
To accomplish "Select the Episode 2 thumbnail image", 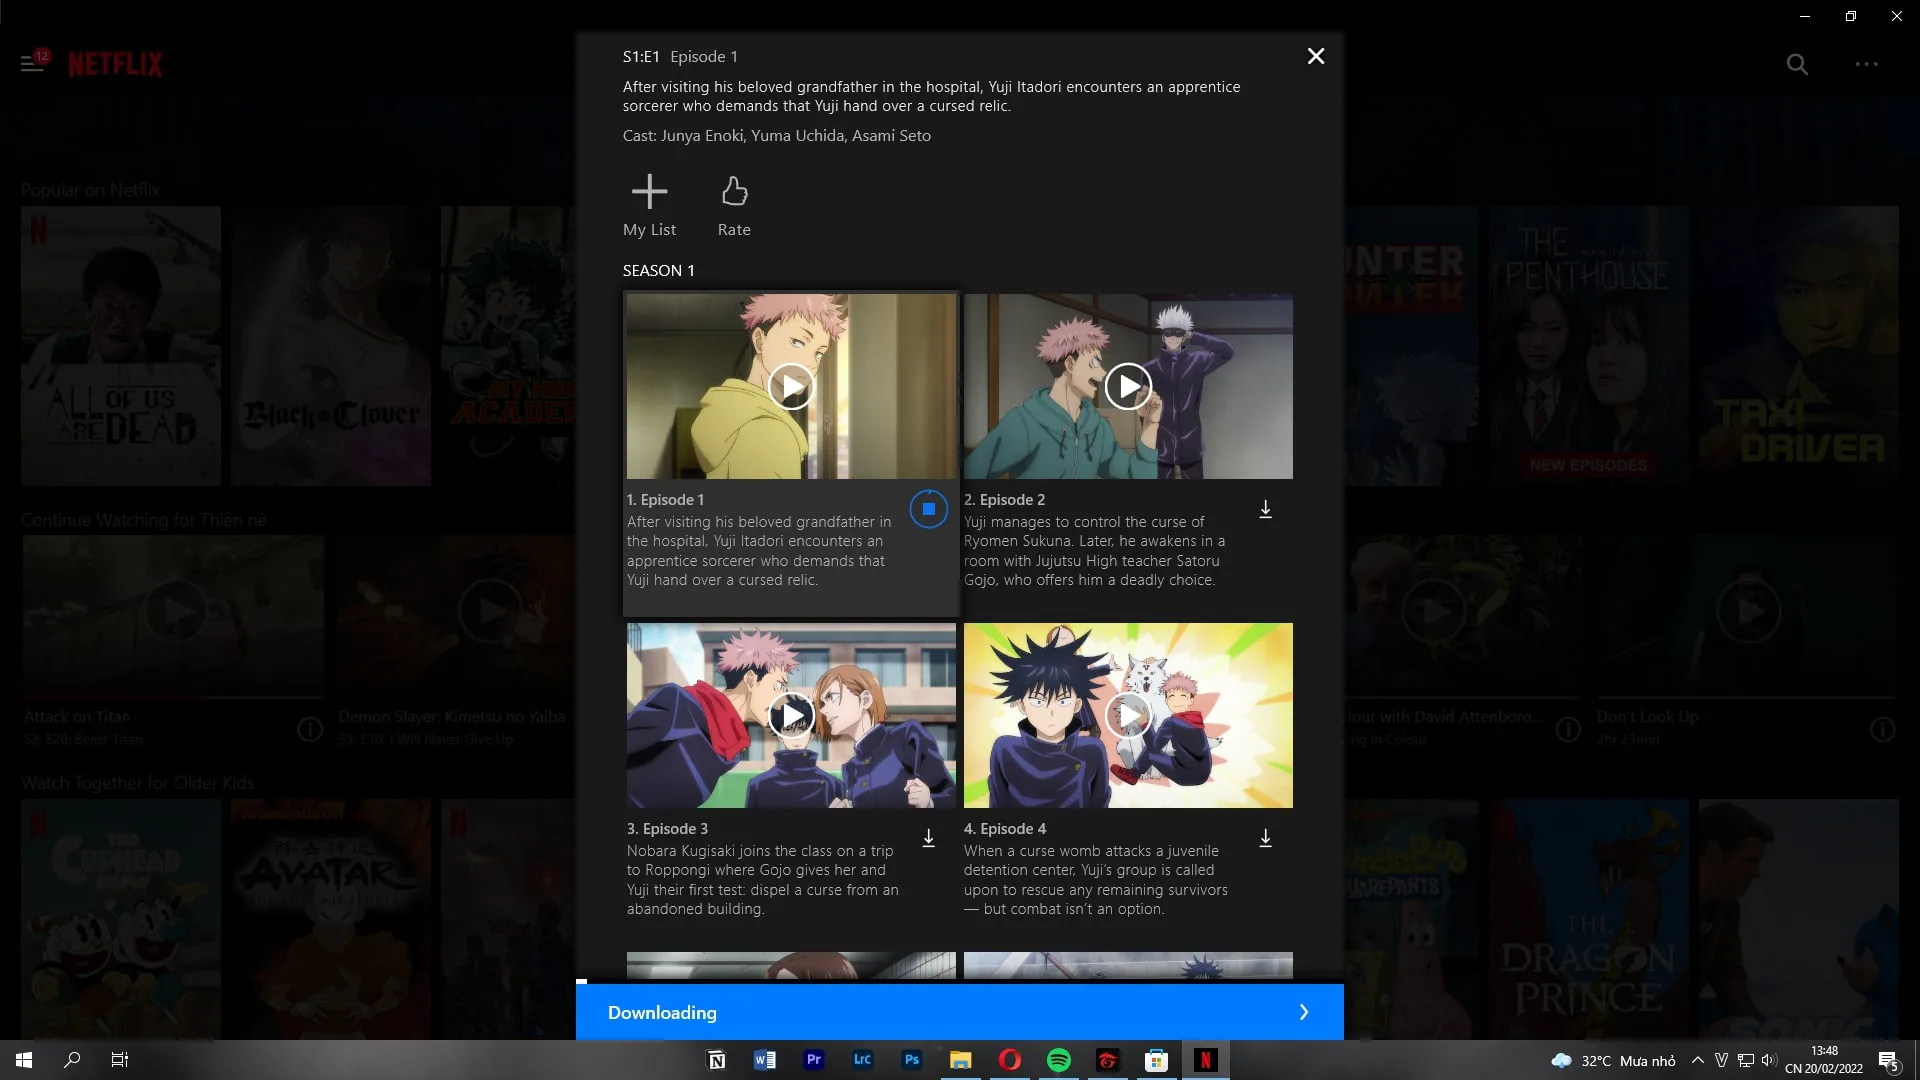I will click(x=1128, y=386).
